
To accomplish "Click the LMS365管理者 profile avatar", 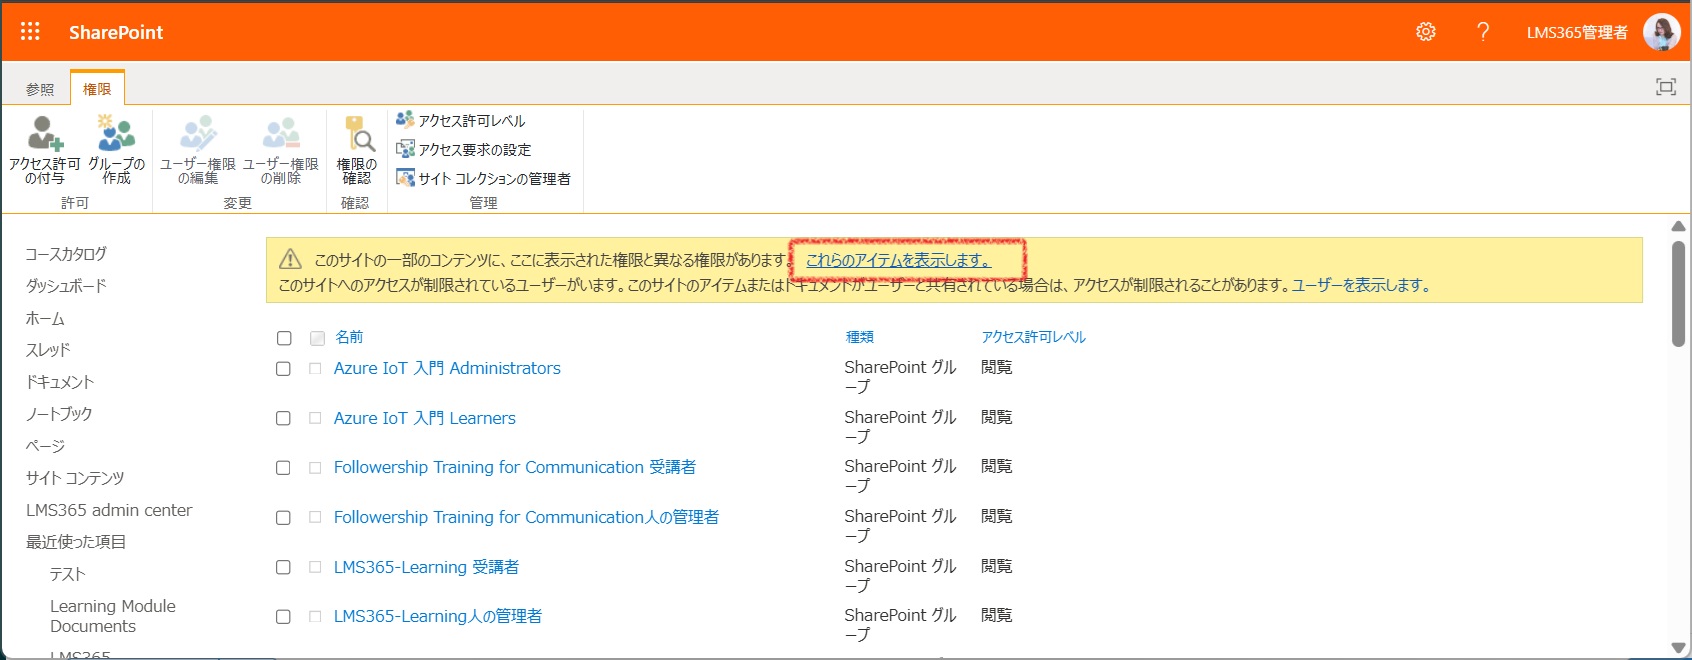I will tap(1661, 32).
